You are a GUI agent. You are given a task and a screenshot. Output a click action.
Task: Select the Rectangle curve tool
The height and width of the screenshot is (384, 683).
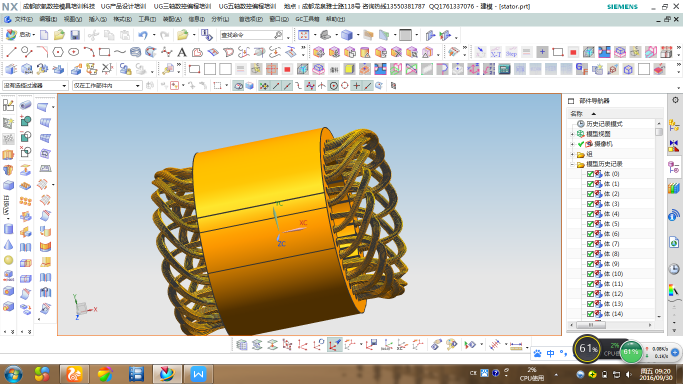click(104, 52)
